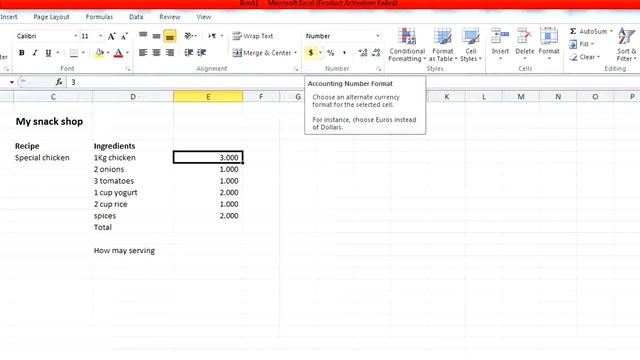
Task: Switch to the View tab
Action: [x=204, y=17]
